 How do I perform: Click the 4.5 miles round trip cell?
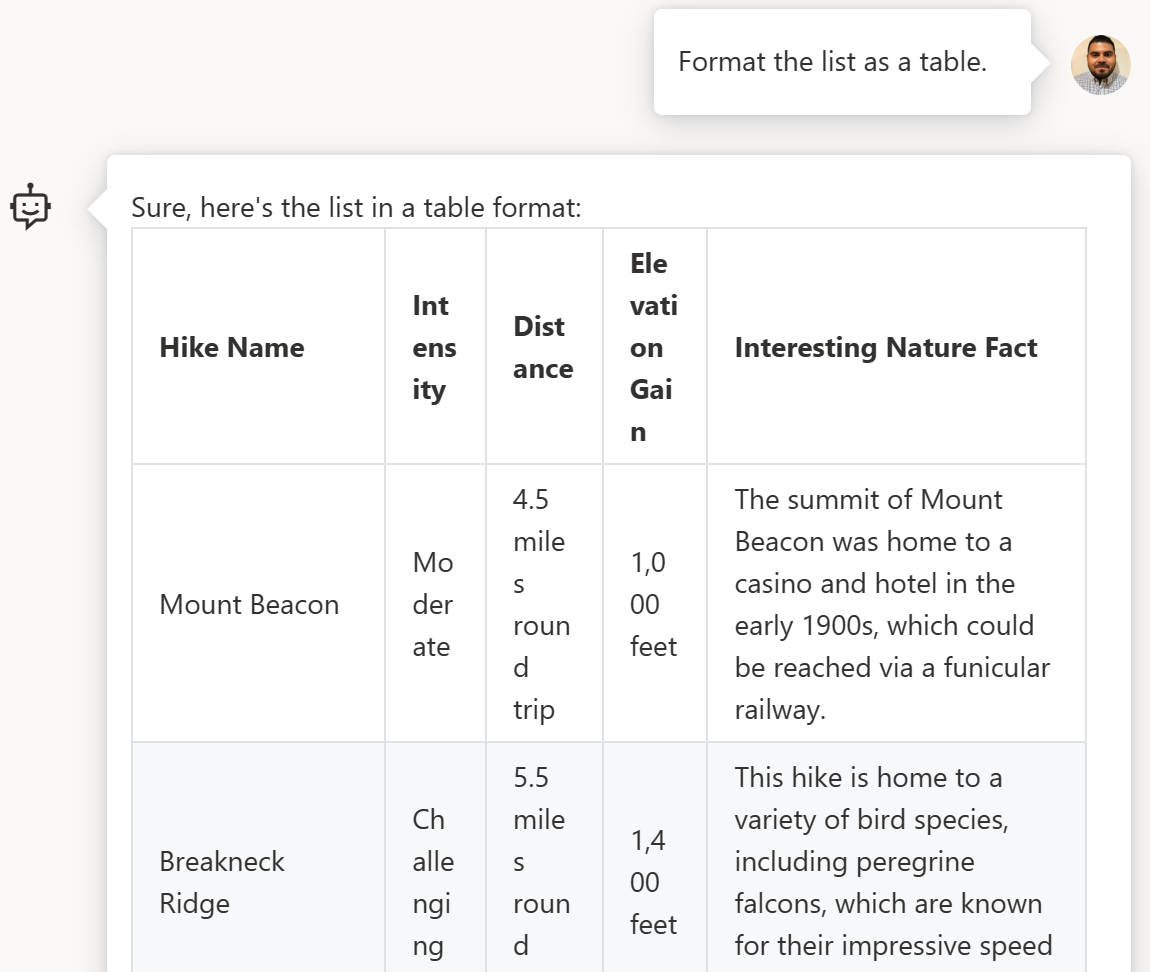tap(541, 605)
